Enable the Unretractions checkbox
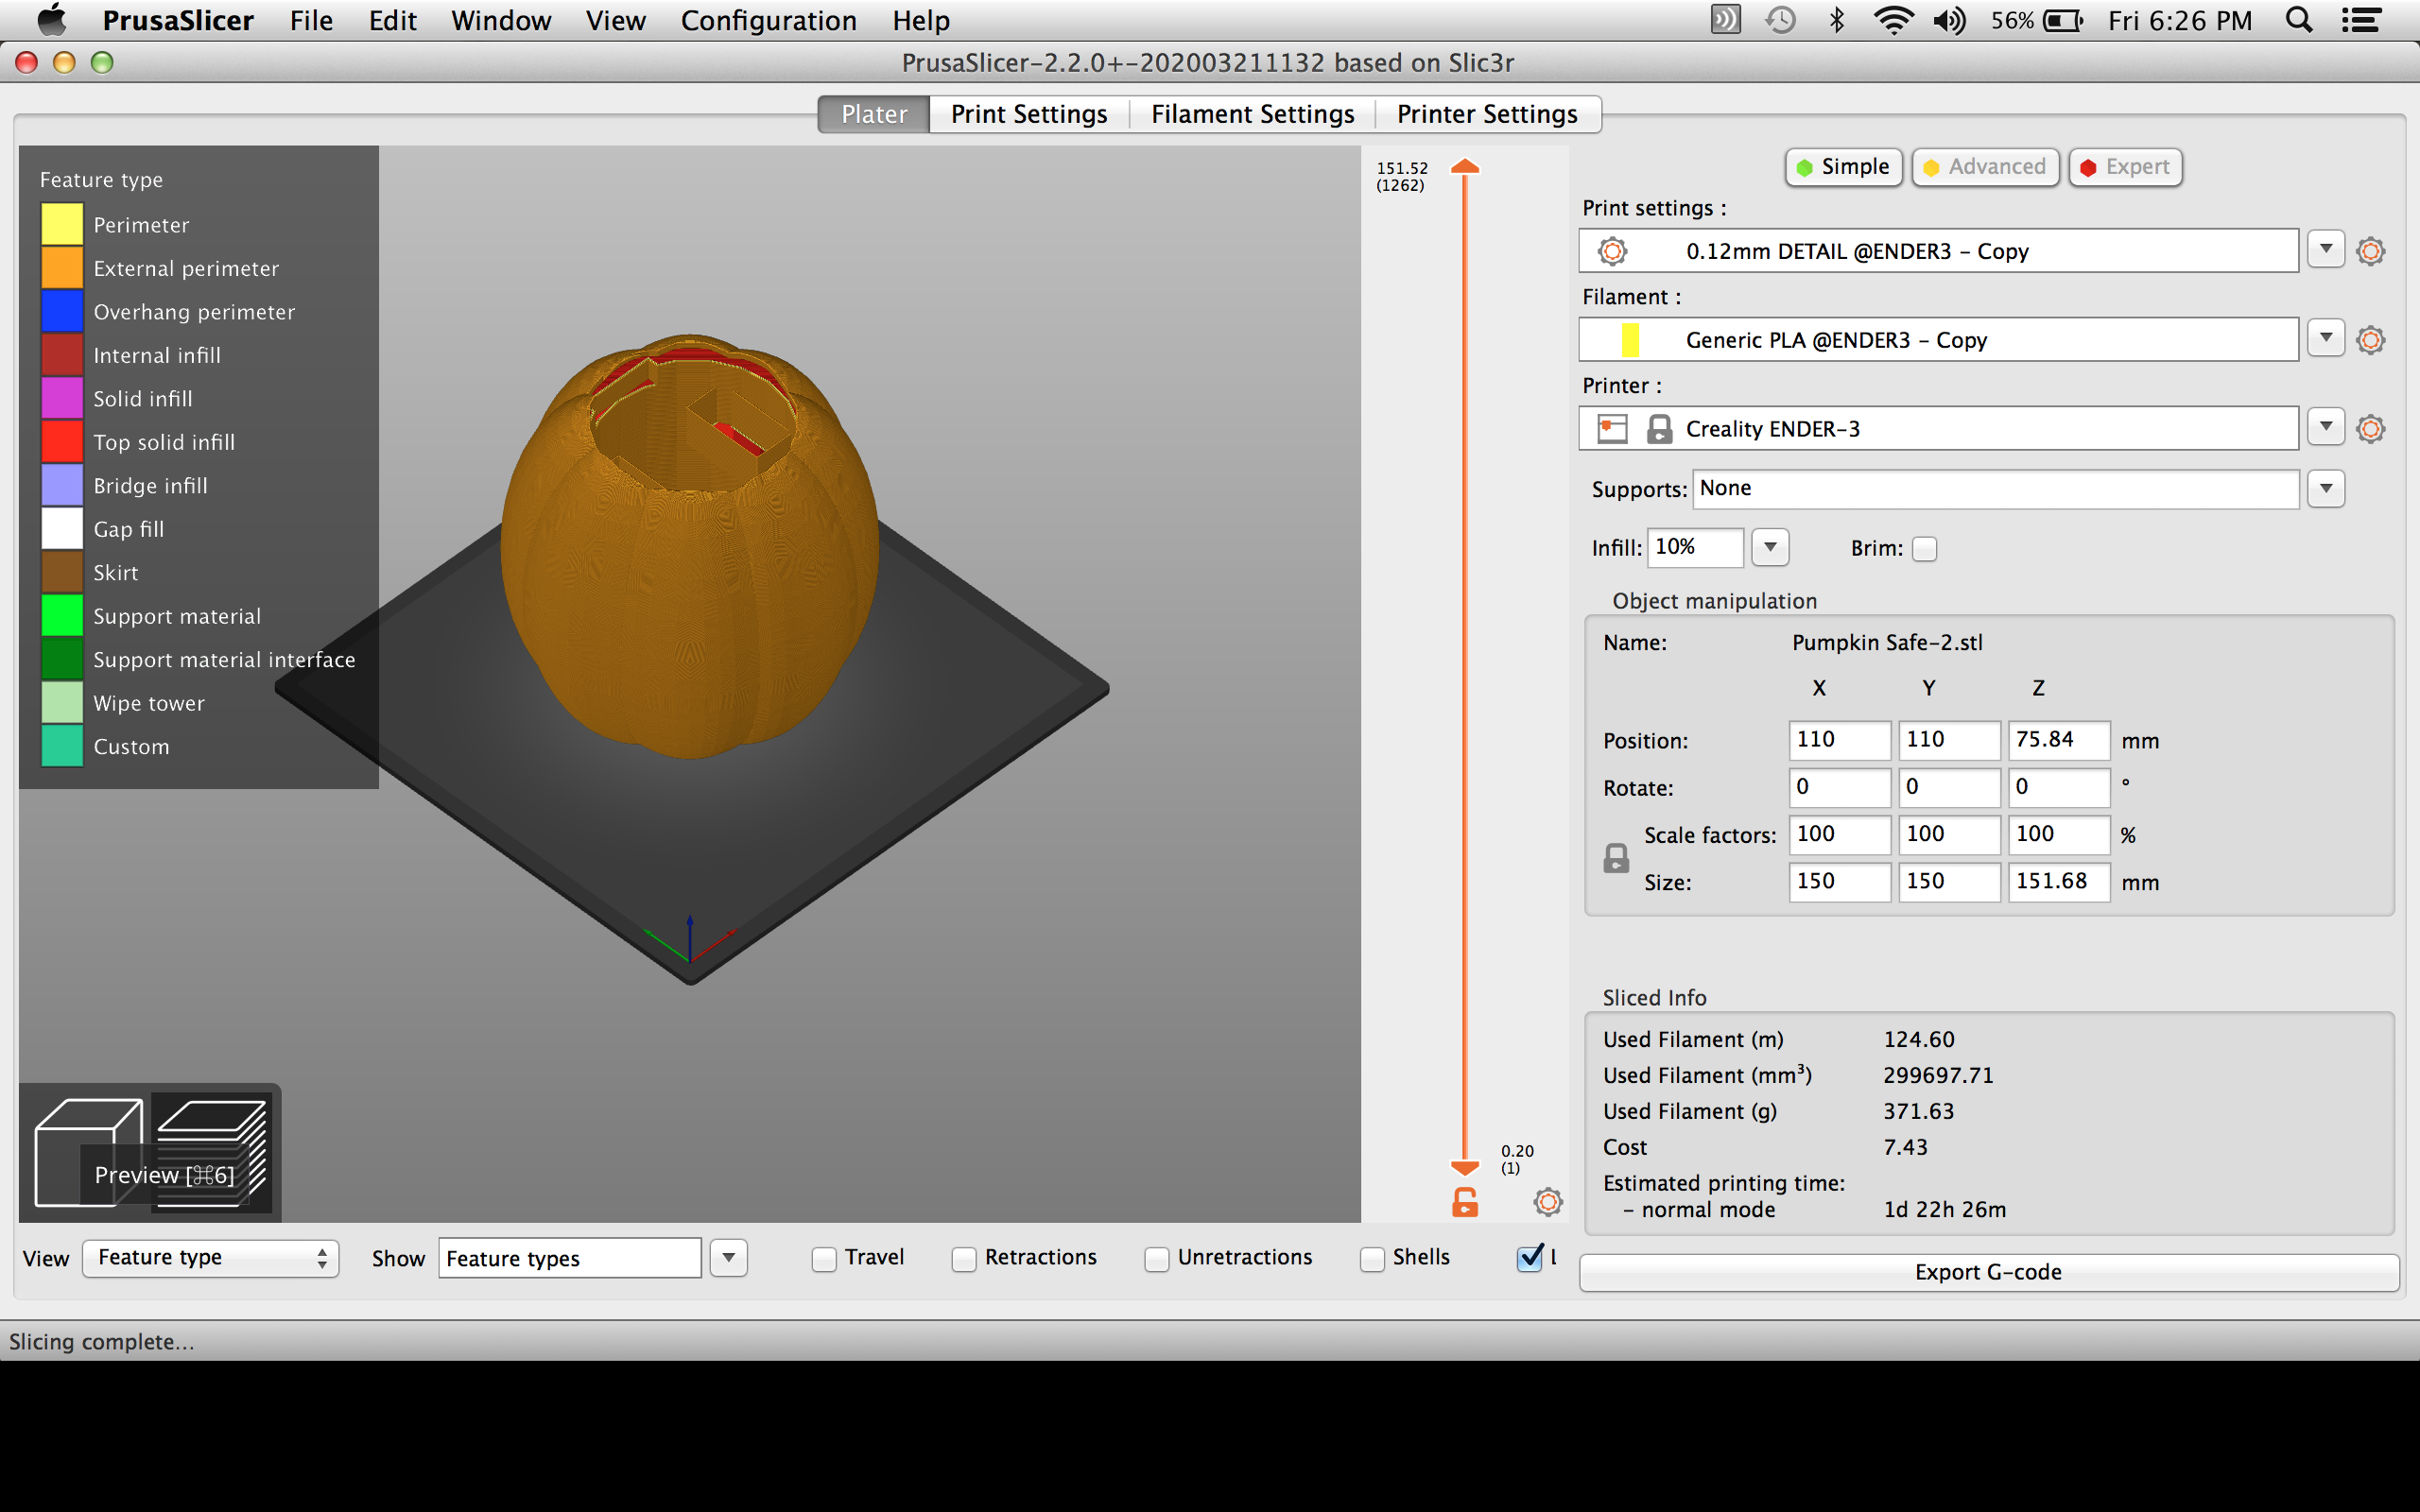This screenshot has width=2420, height=1512. [x=1157, y=1259]
